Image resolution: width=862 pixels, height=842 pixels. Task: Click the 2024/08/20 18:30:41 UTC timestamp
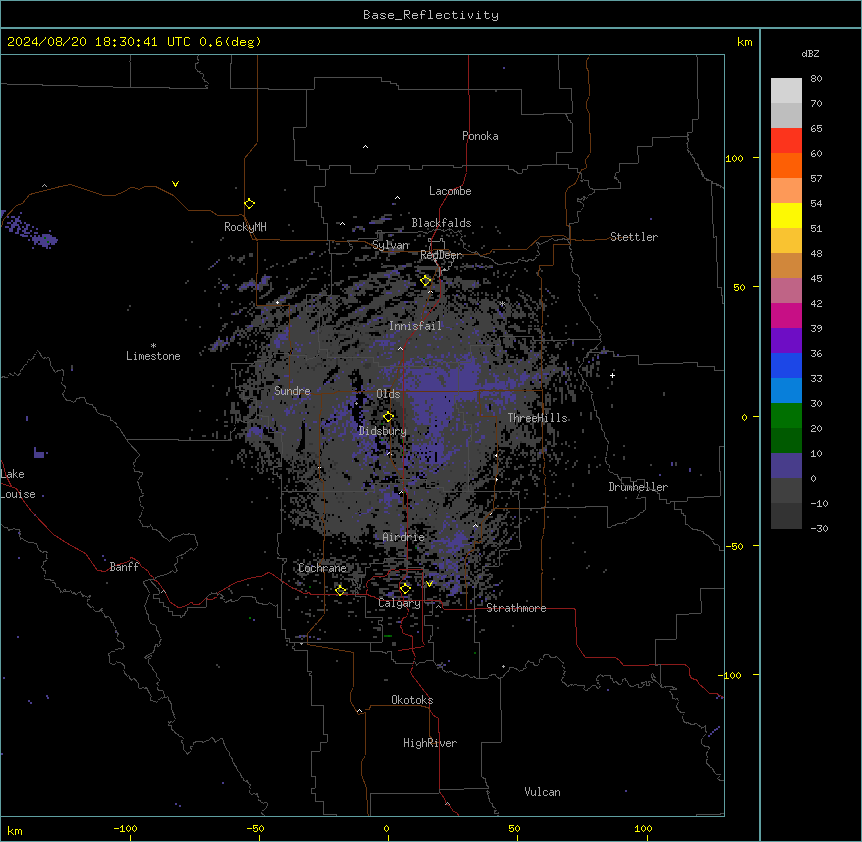coord(99,42)
